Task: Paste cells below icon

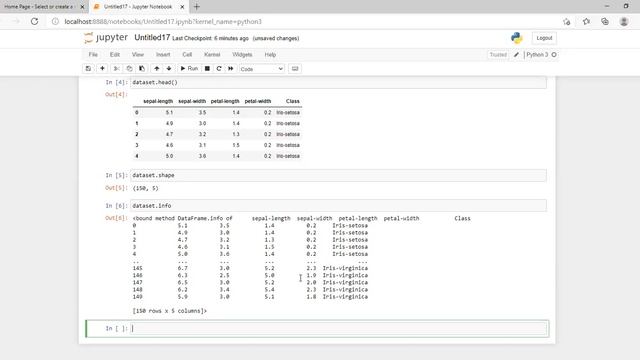Action: tap(142, 69)
